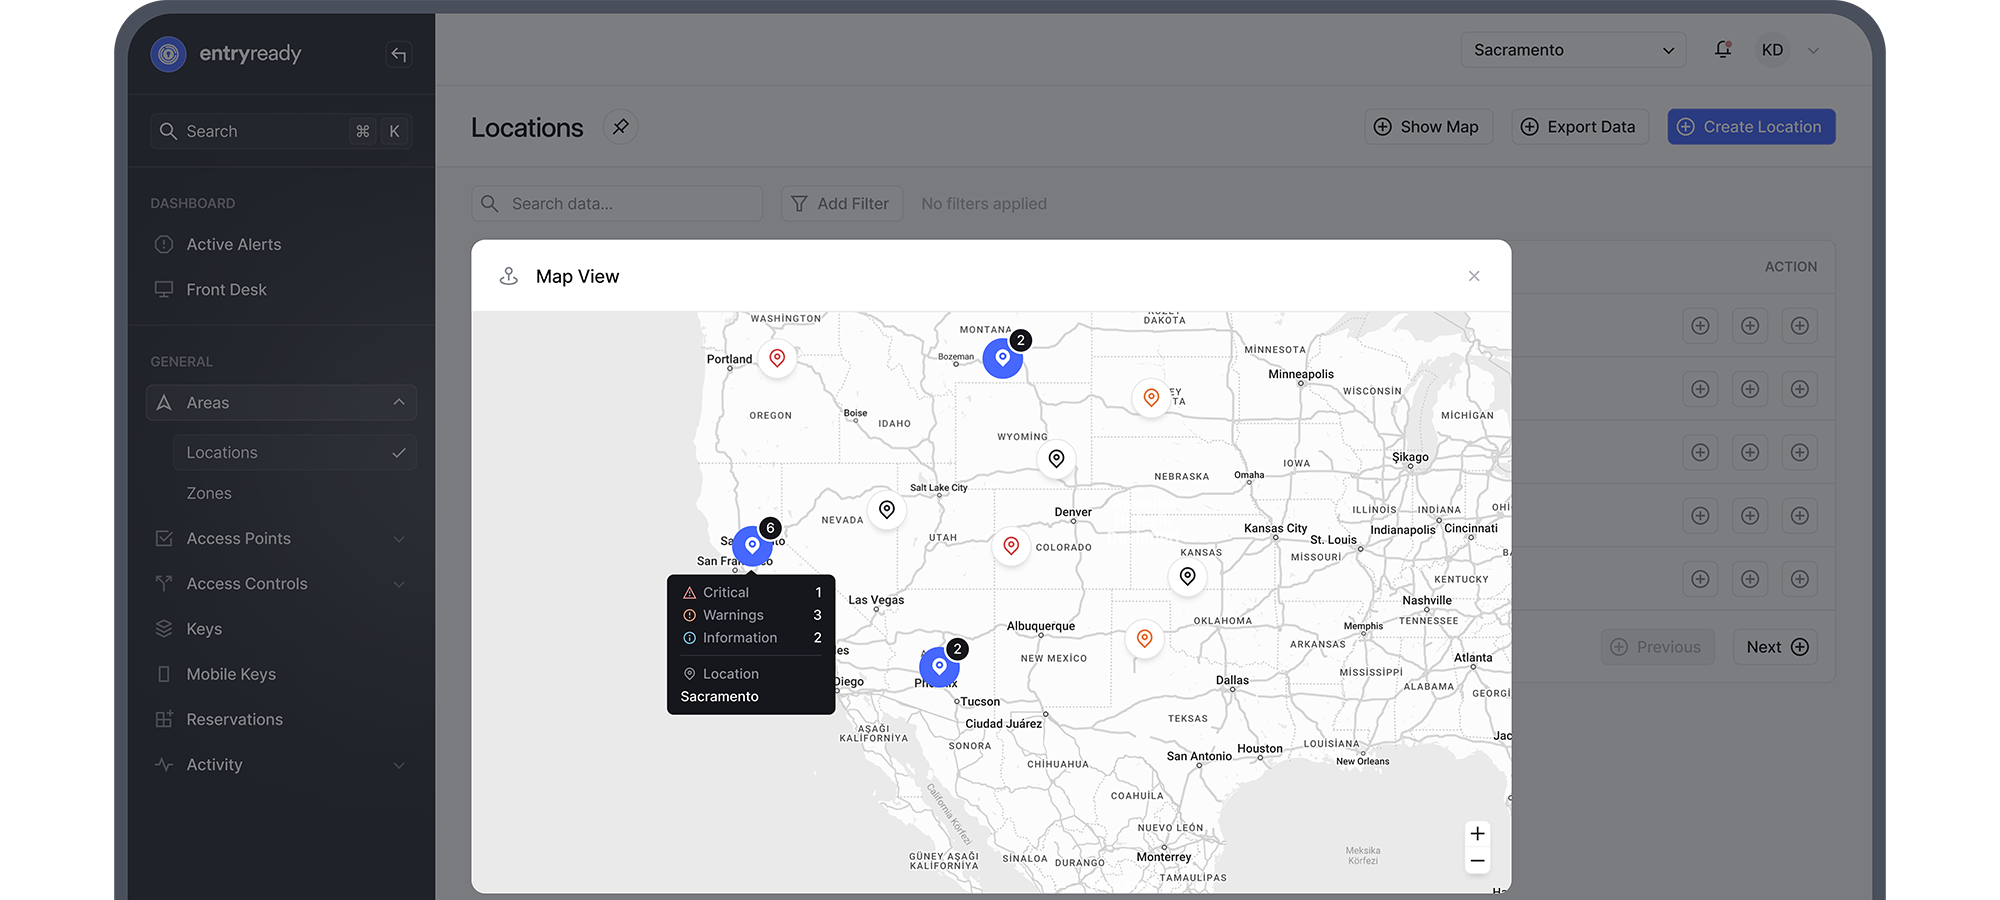2000x900 pixels.
Task: Click the Mobile Keys sidebar icon
Action: tap(163, 673)
